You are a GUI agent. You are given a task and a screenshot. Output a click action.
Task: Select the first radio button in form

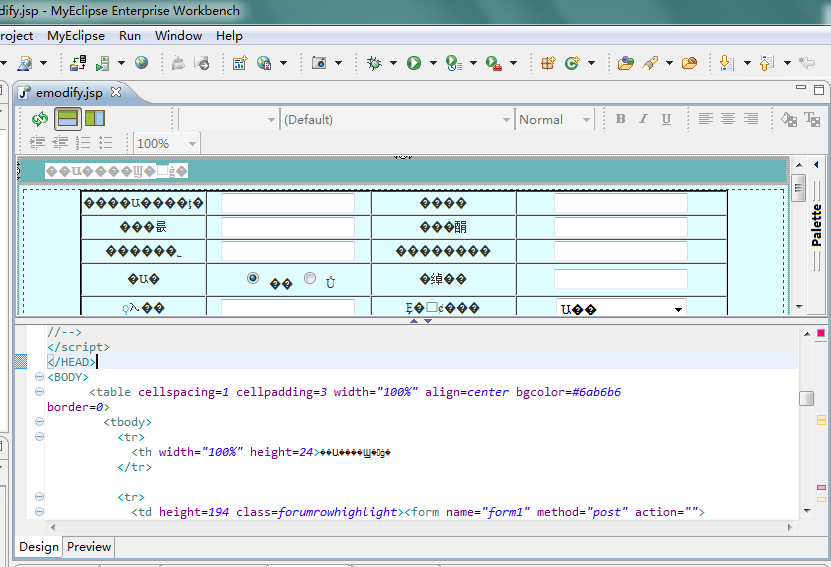253,278
